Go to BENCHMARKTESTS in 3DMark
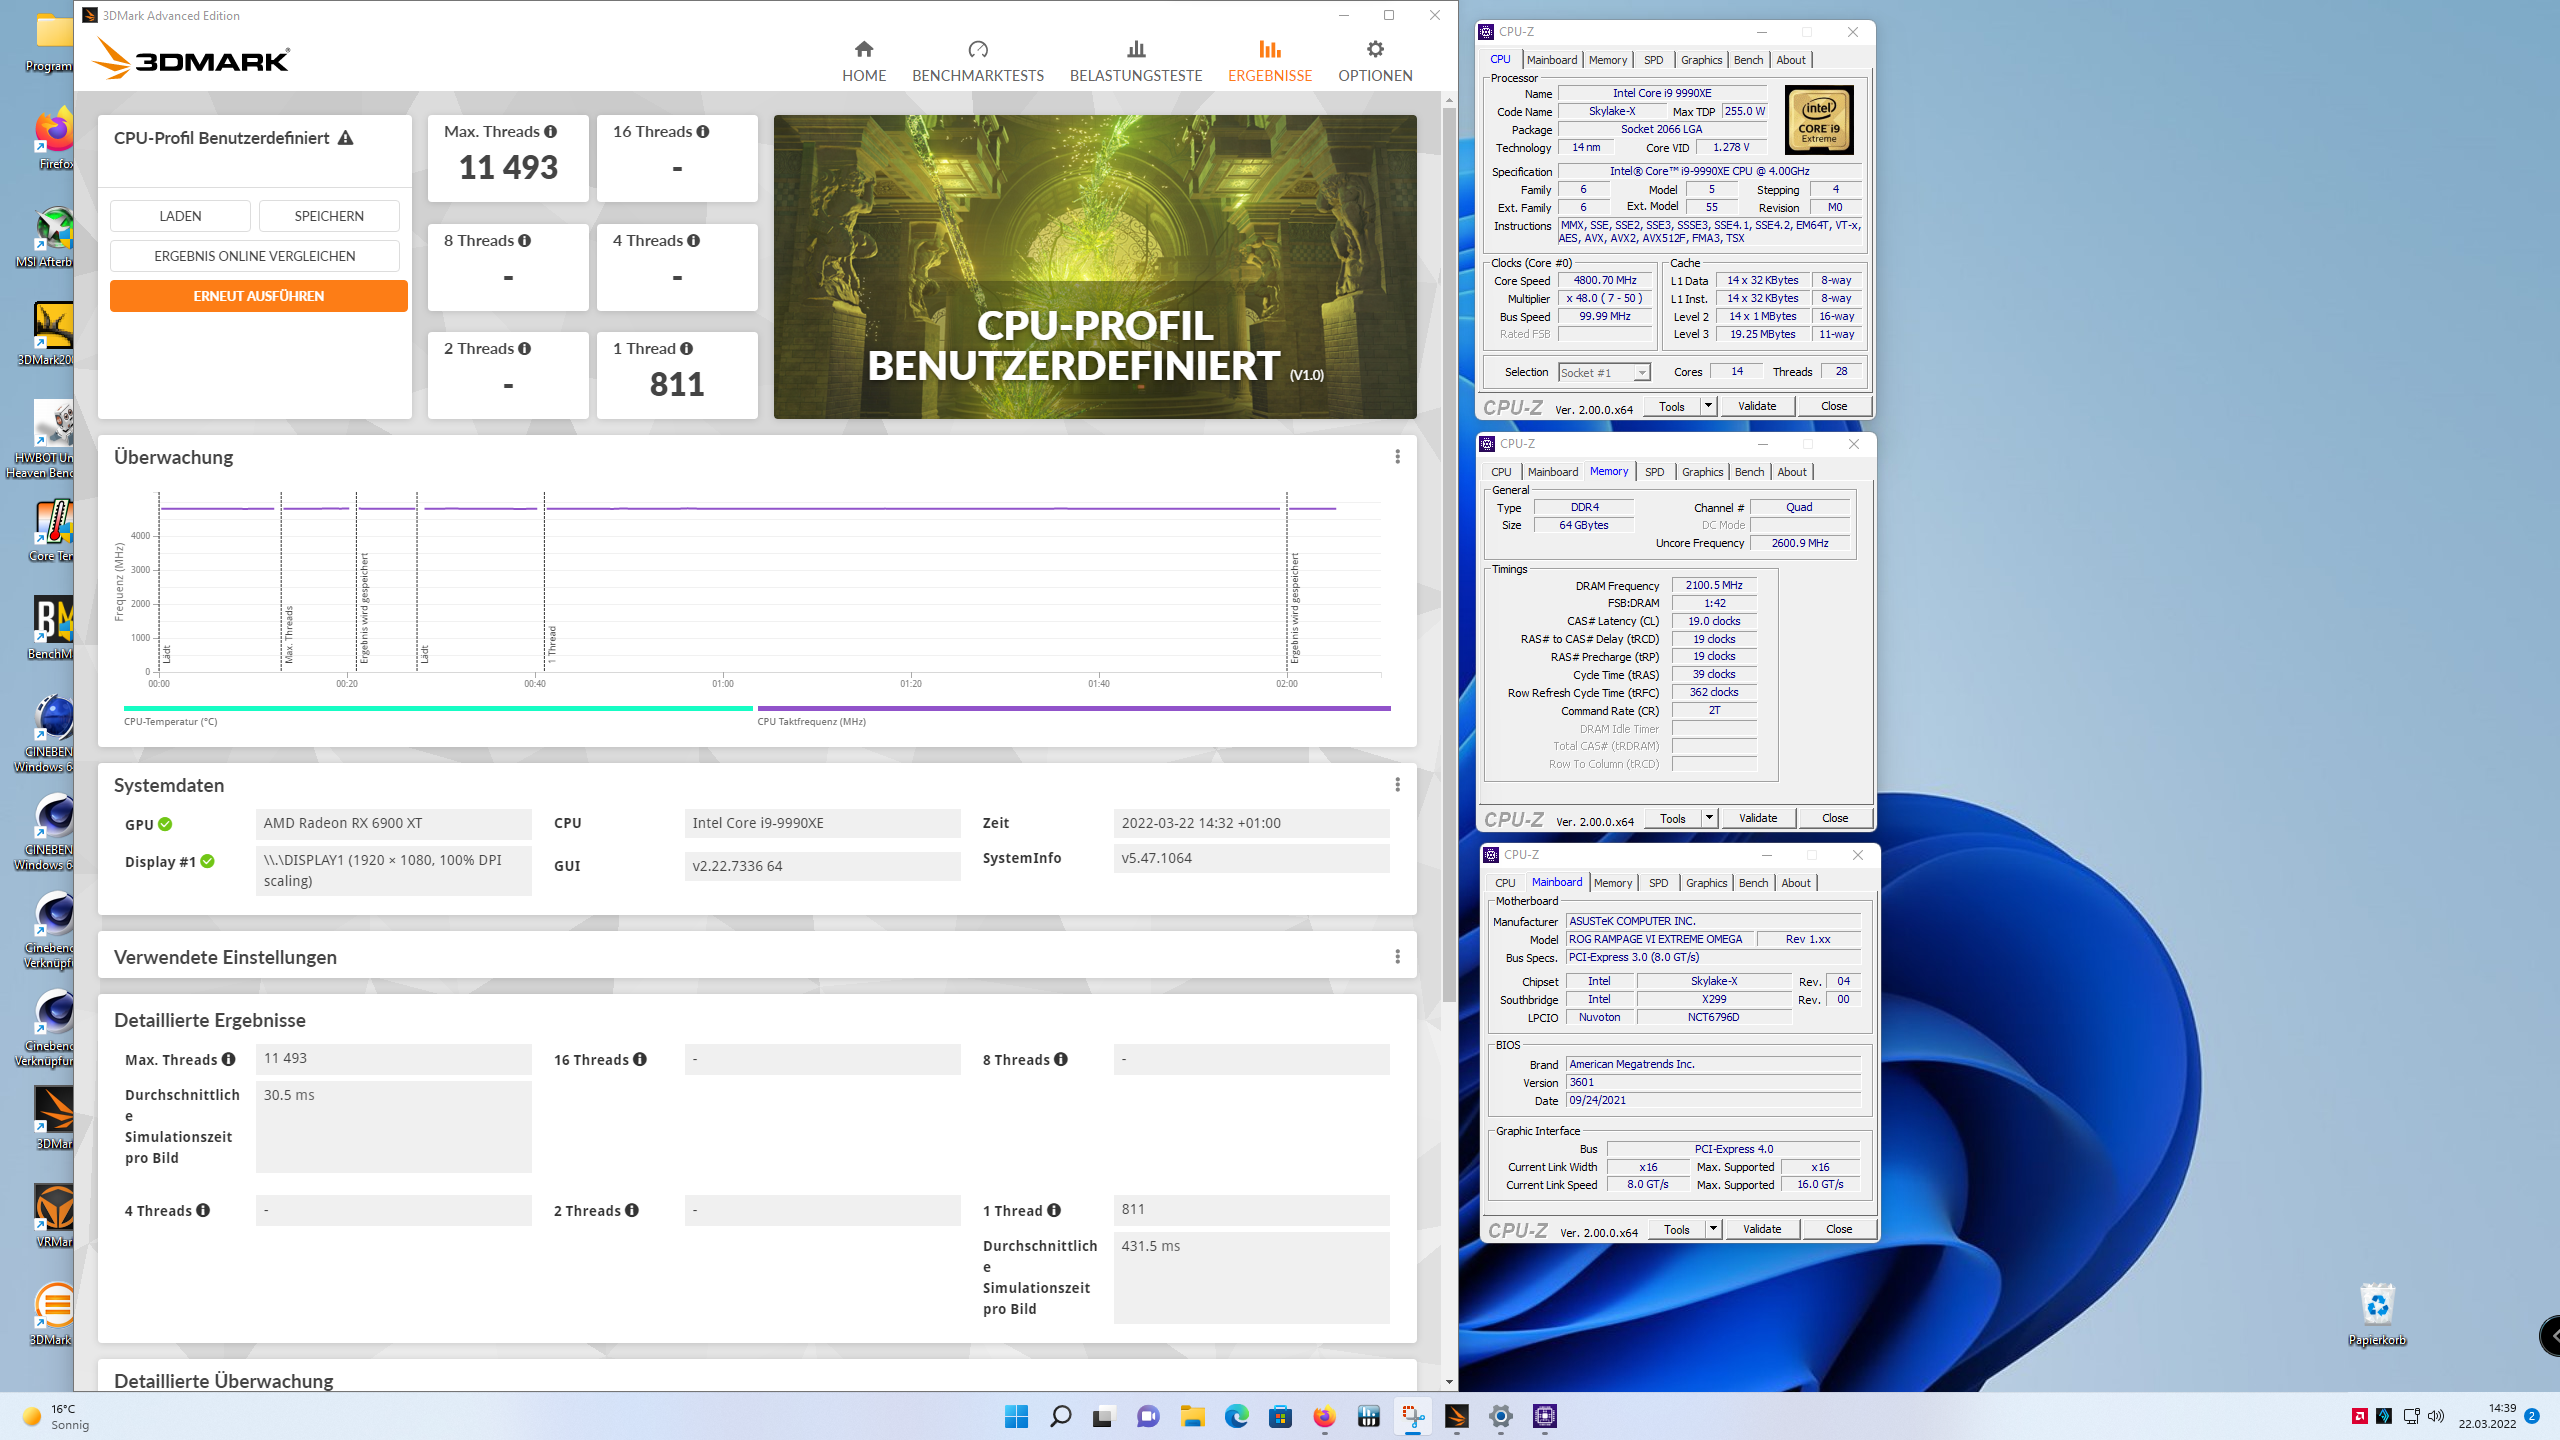 (977, 61)
